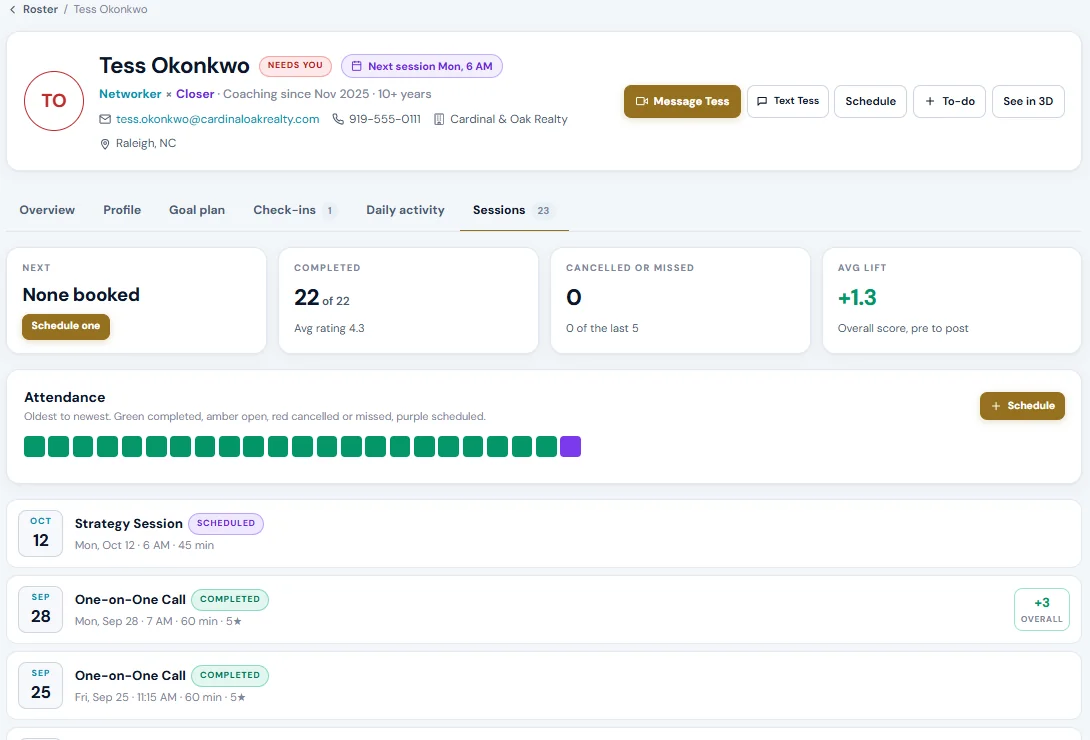Screen dimensions: 1090x740
Task: Click the SCHEDULED status pill
Action: pyautogui.click(x=226, y=523)
